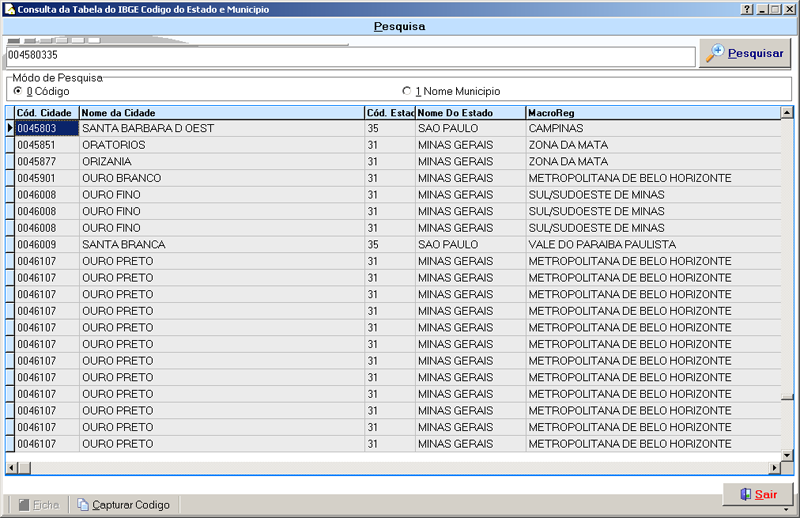Select the ORATORIOS row
800x518 pixels.
click(x=220, y=145)
